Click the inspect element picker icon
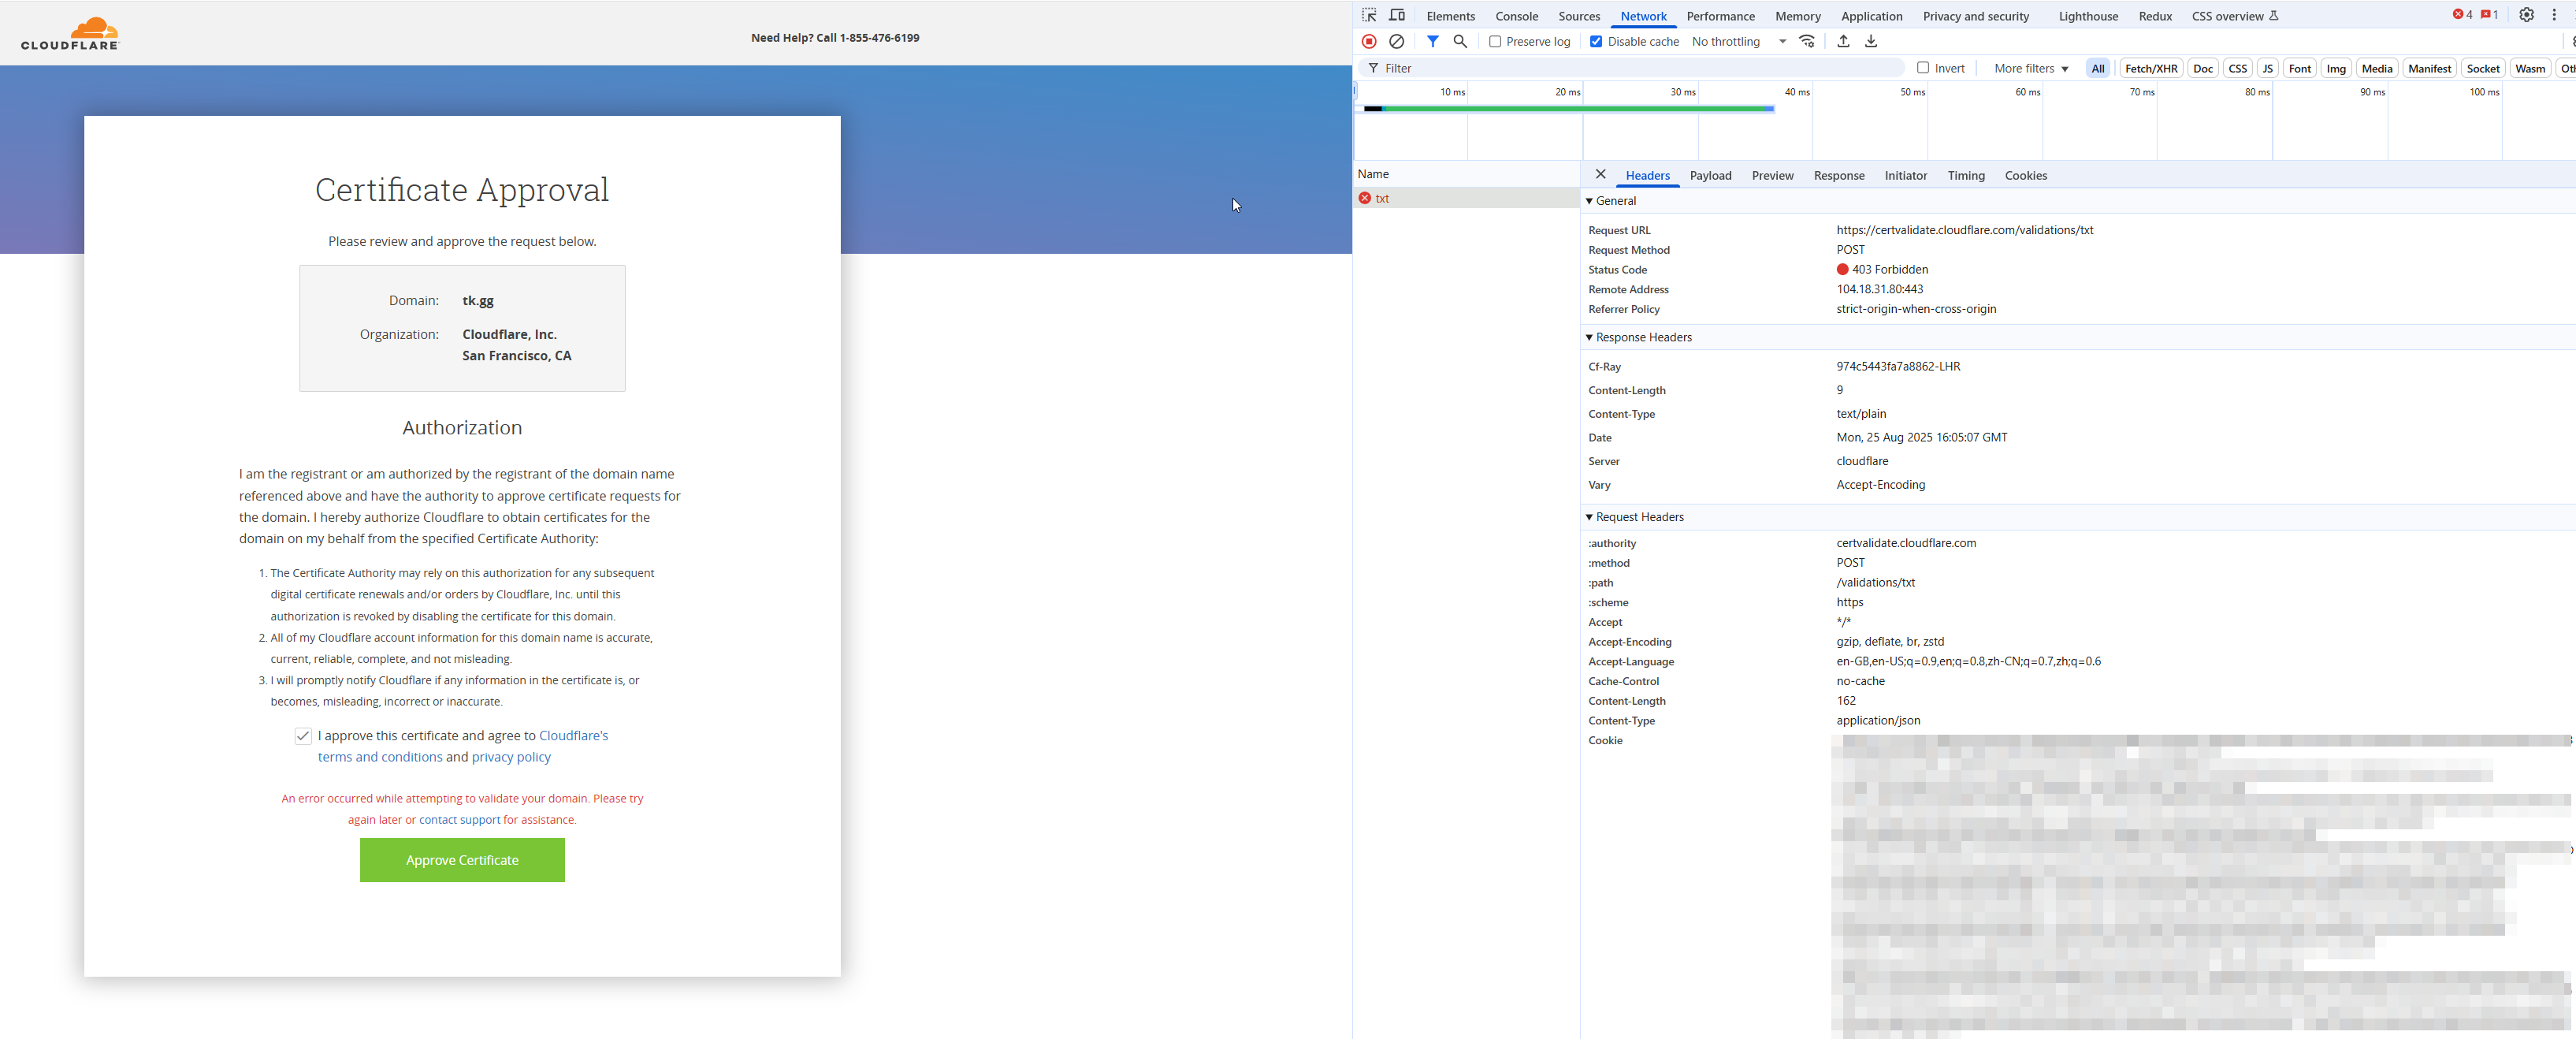 point(1369,15)
